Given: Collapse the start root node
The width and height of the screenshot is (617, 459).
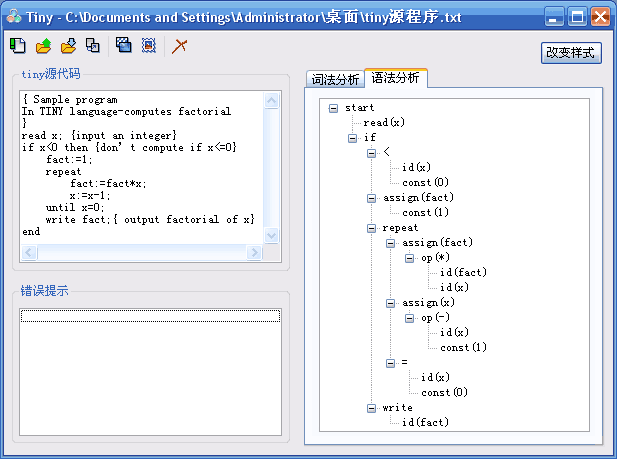Looking at the screenshot, I should point(333,108).
